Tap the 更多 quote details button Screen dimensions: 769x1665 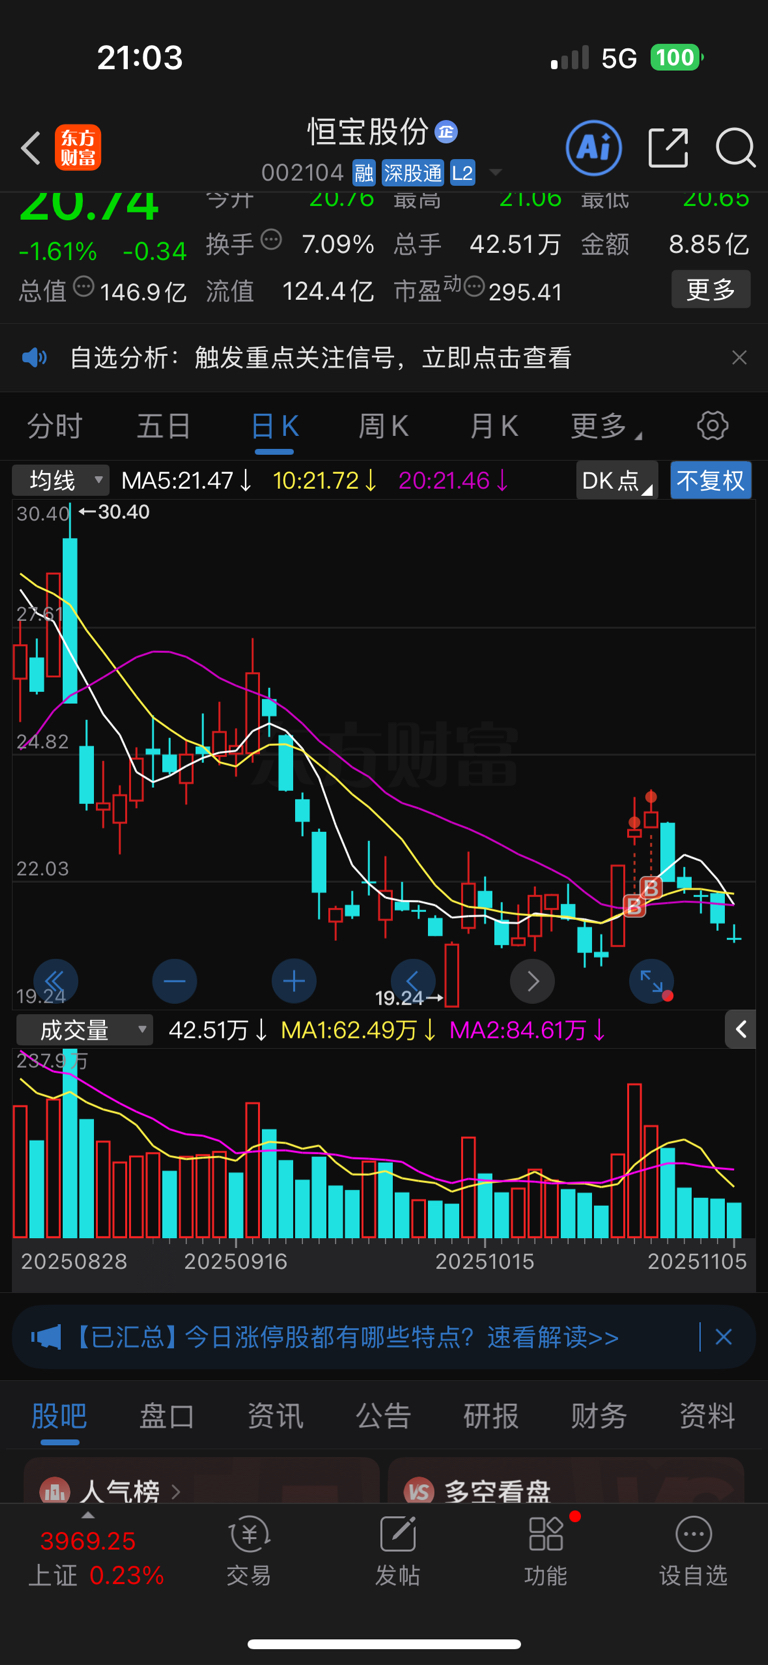pos(710,290)
